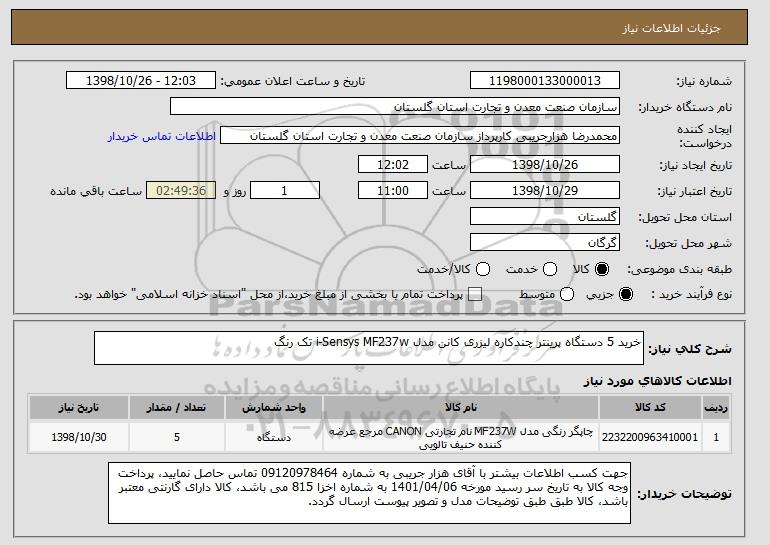The image size is (770, 545).
Task: Click the تاریخ ایجاد نیاز date field
Action: [x=545, y=164]
